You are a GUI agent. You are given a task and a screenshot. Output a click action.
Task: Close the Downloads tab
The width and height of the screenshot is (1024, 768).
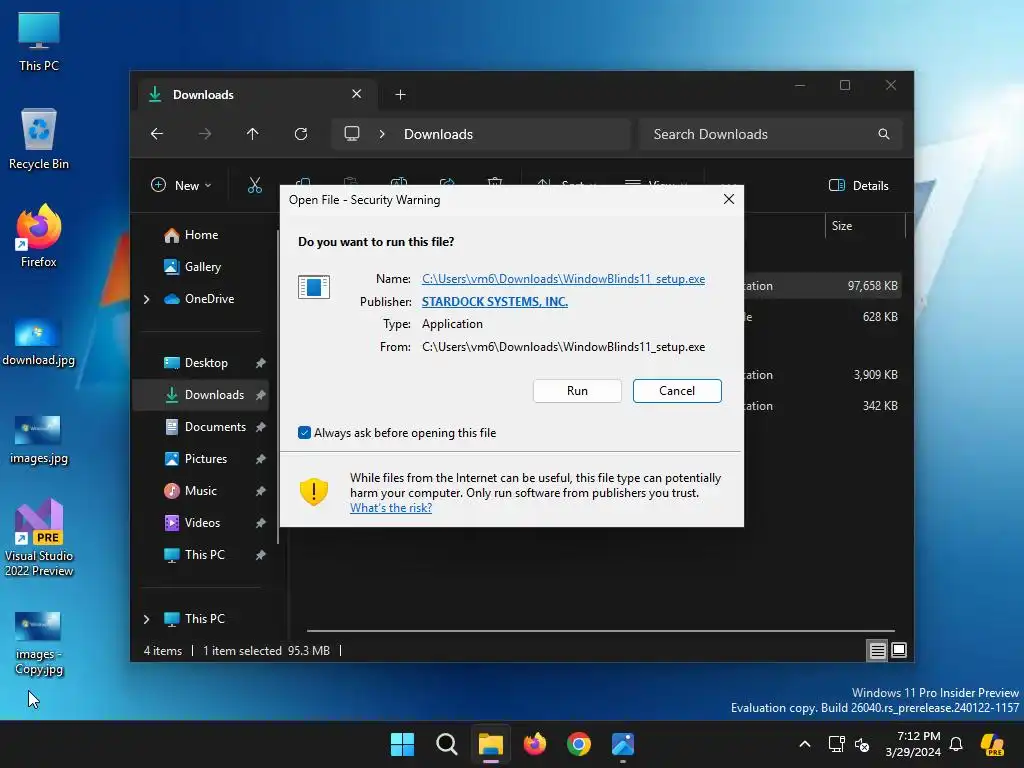tap(357, 94)
